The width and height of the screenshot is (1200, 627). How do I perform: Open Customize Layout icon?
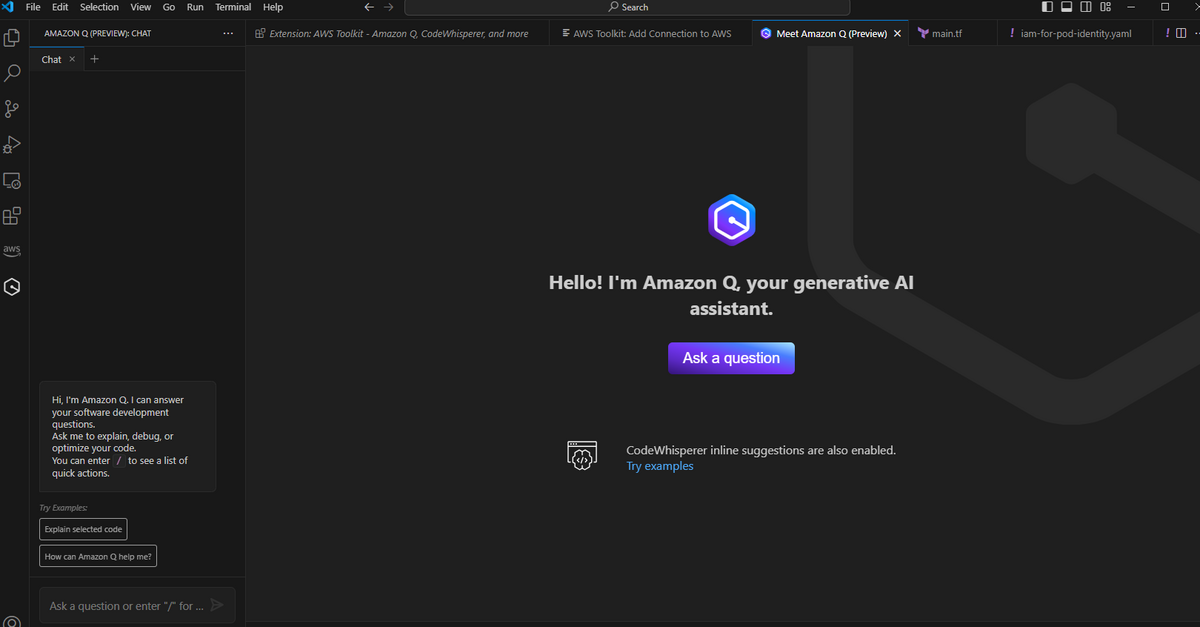click(x=1105, y=7)
